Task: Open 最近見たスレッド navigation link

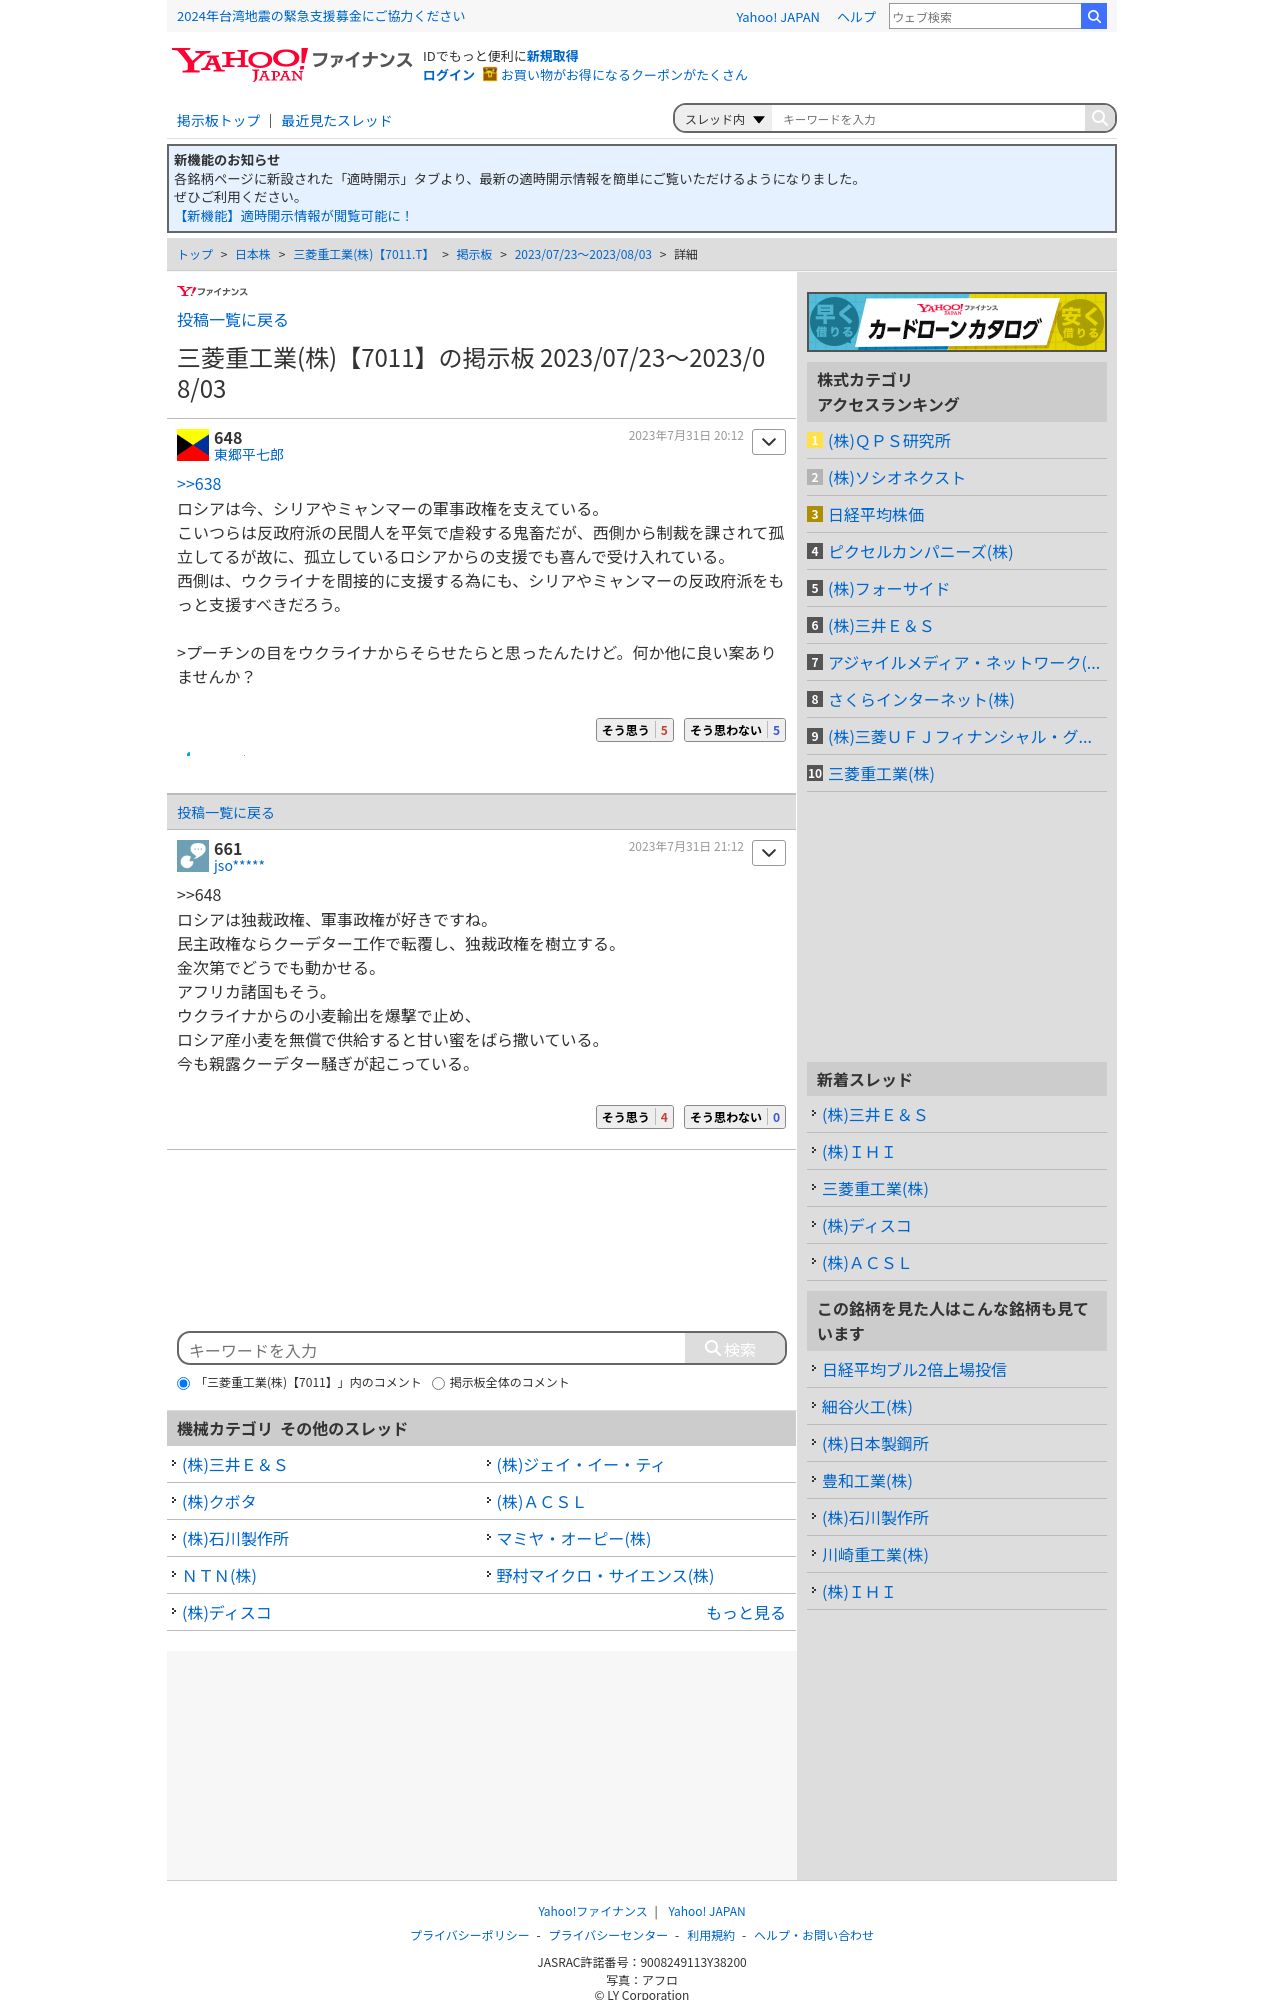Action: point(336,121)
